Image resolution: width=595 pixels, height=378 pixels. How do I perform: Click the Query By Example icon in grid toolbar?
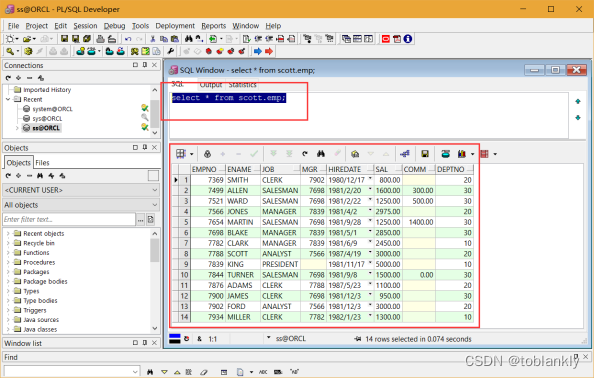pyautogui.click(x=355, y=154)
